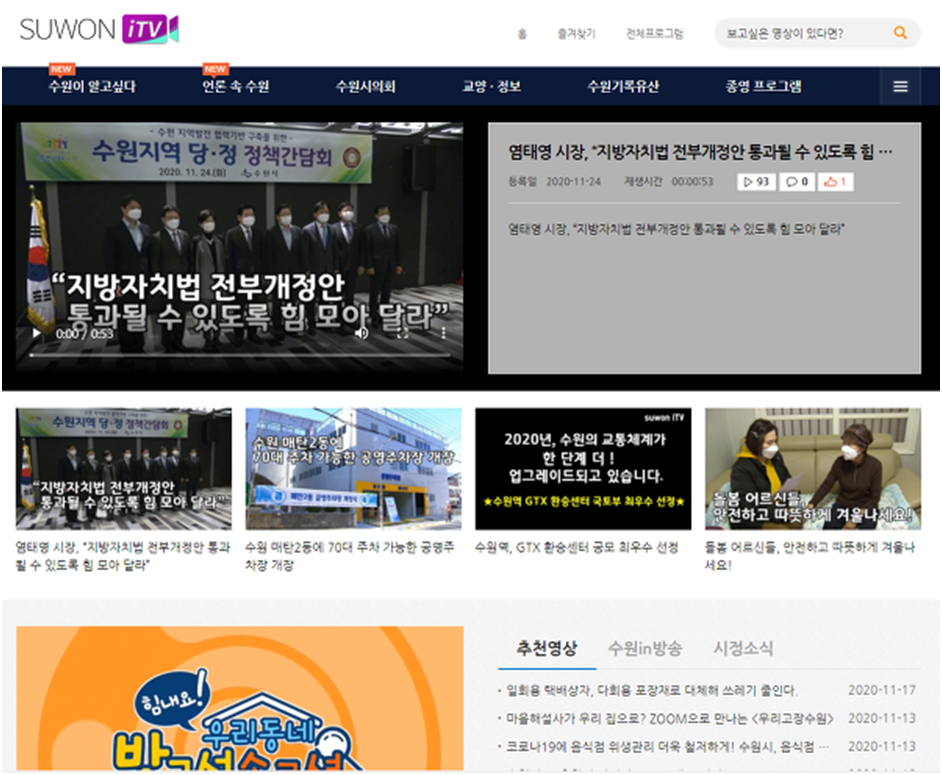The width and height of the screenshot is (942, 775).
Task: Click the 우리동네 orange banner image
Action: (x=240, y=698)
